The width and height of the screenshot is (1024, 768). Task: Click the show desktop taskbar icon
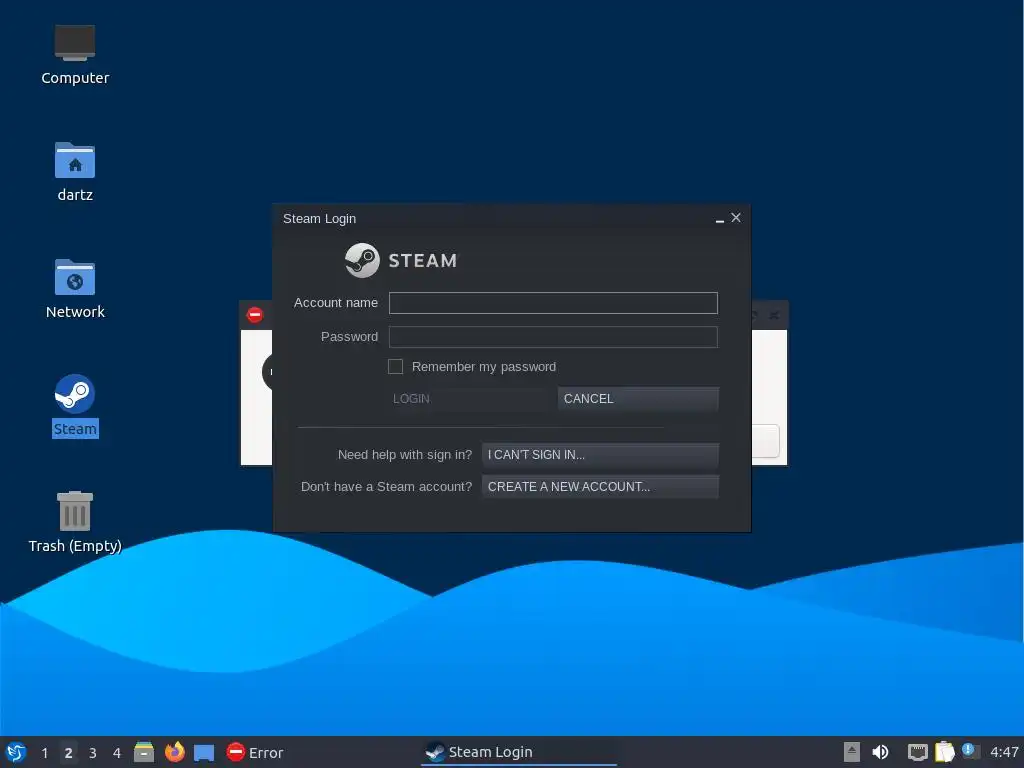coord(204,752)
